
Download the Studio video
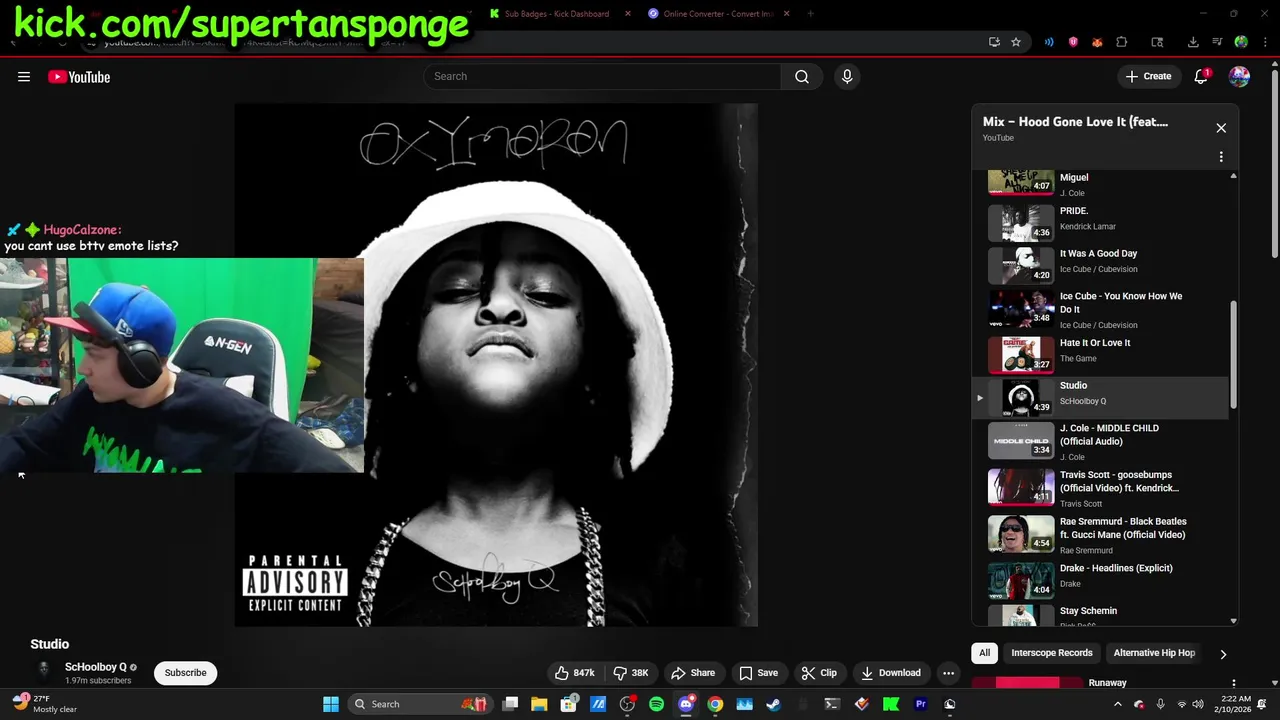(890, 673)
